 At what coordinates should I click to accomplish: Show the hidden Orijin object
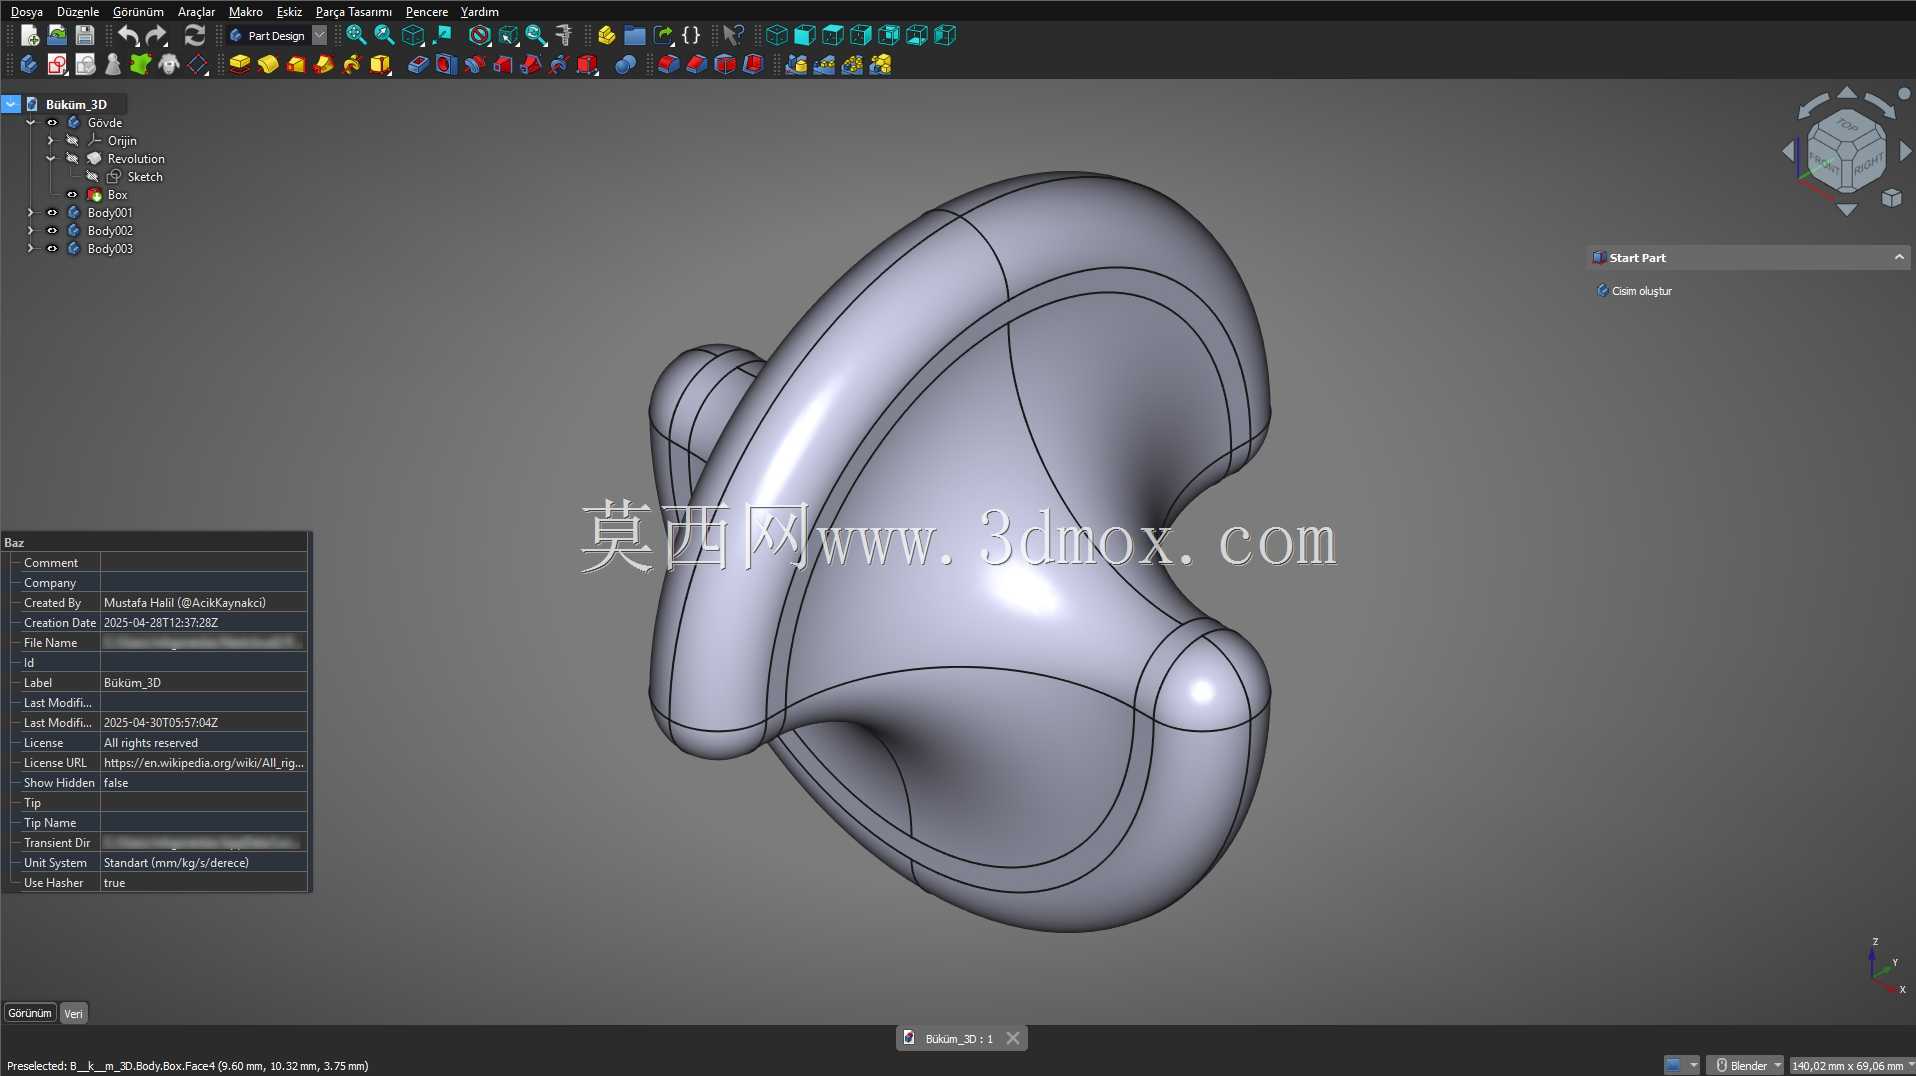[72, 141]
